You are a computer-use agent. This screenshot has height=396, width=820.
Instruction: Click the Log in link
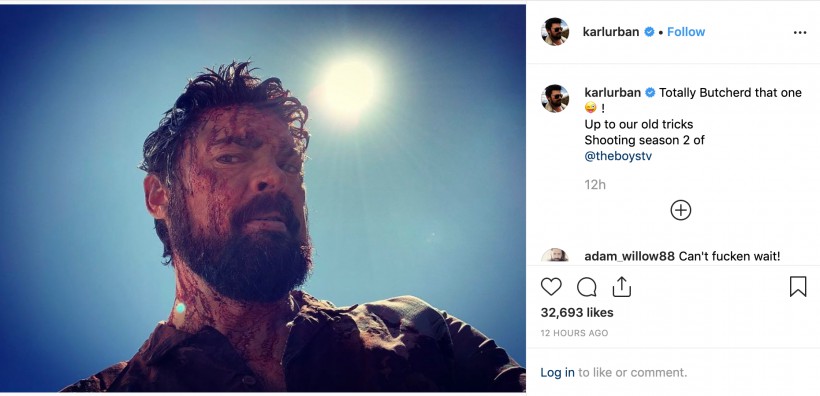[x=557, y=372]
